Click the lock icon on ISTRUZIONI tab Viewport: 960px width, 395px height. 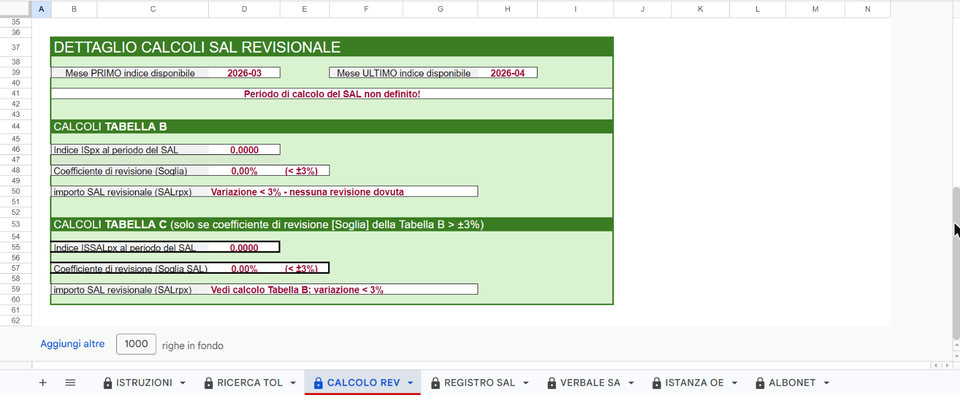pos(108,383)
